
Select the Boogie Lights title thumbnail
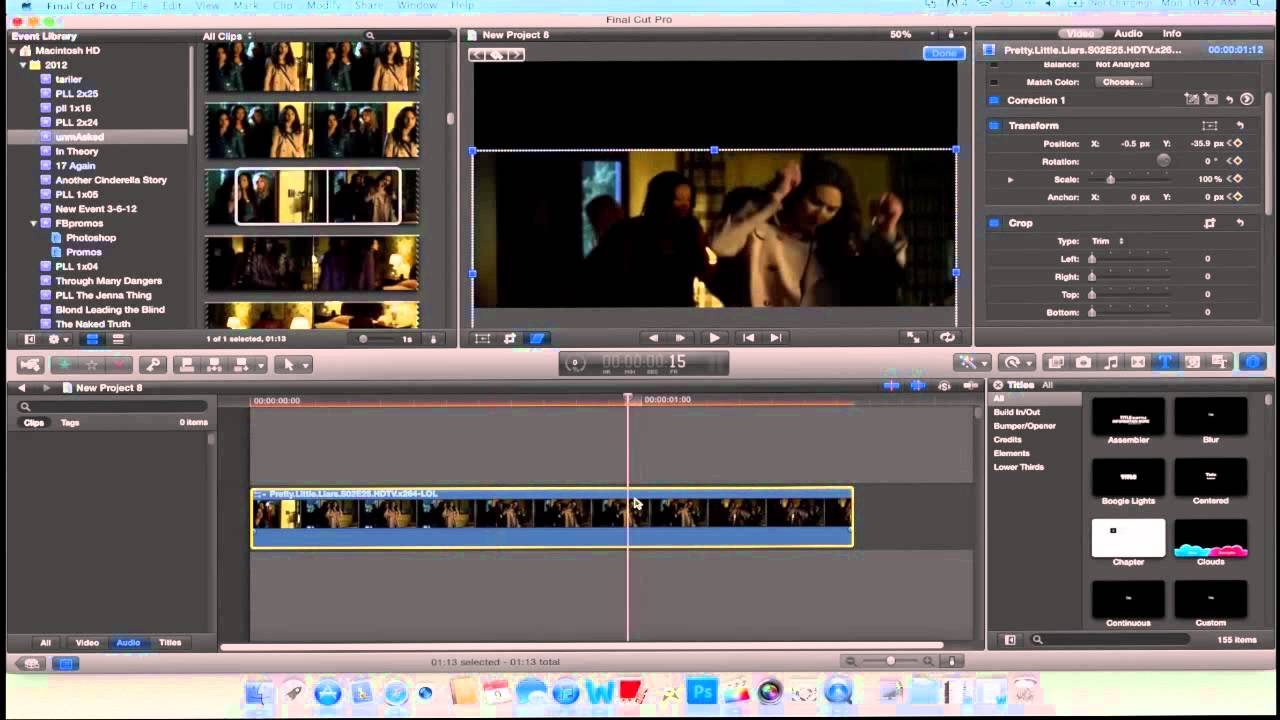coord(1128,476)
